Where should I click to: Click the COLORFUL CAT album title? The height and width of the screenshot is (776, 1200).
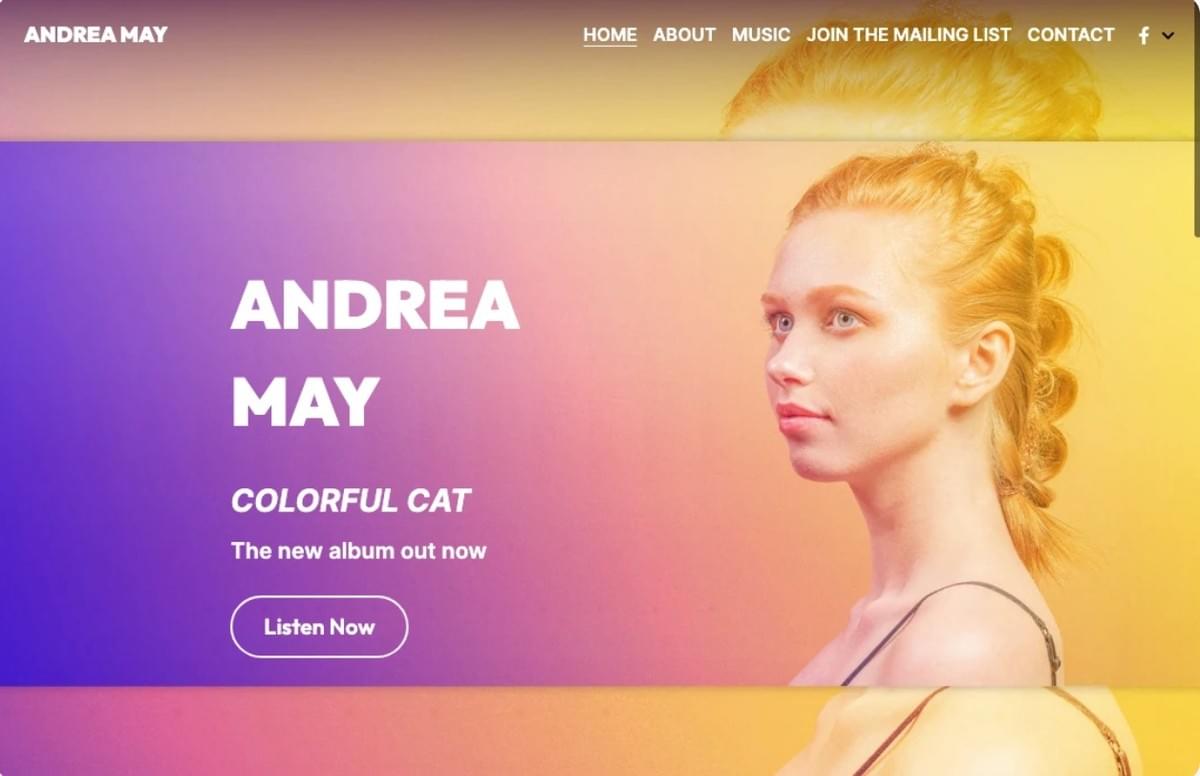350,501
